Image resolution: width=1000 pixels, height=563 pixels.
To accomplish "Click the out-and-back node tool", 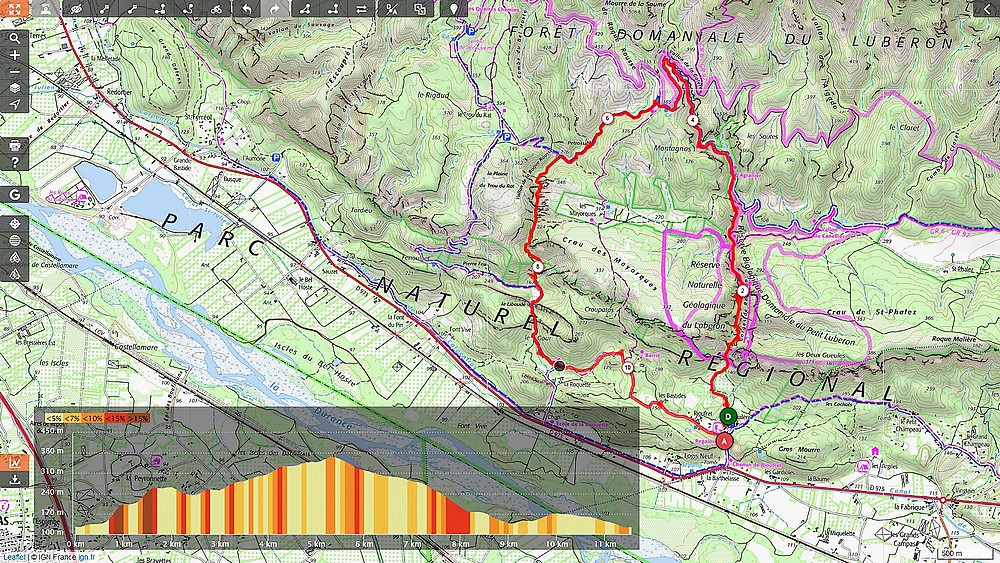I will 333,8.
